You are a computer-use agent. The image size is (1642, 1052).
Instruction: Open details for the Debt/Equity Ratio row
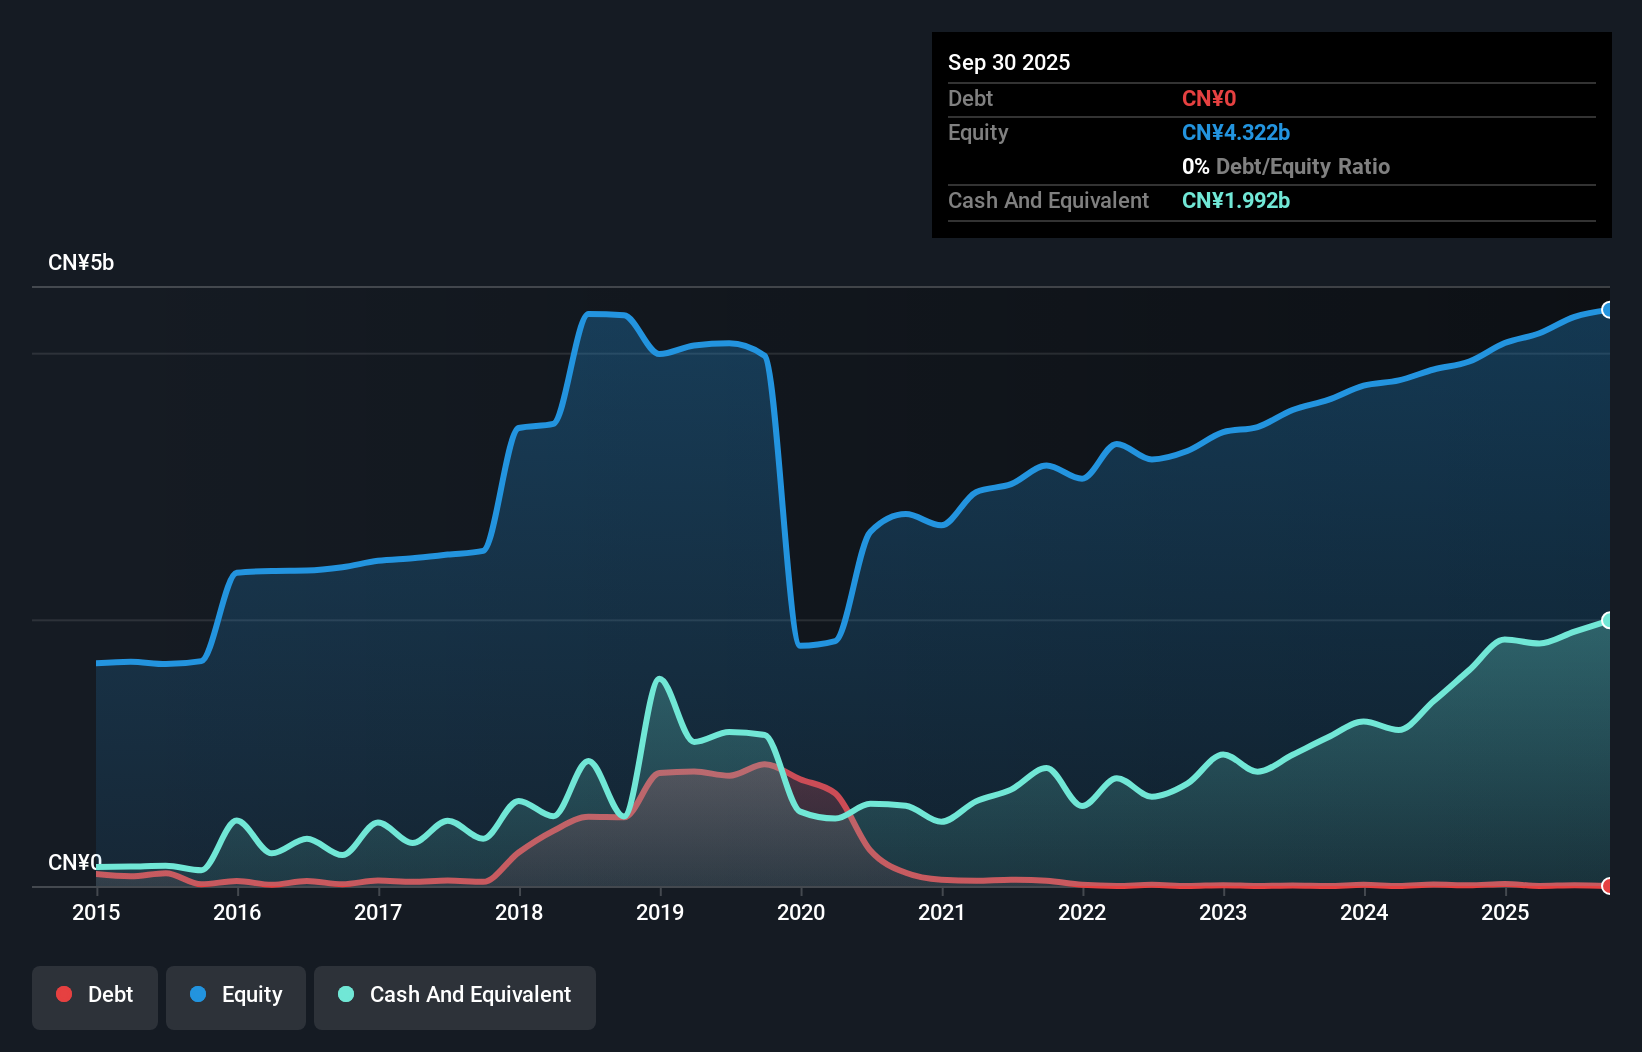click(1285, 166)
